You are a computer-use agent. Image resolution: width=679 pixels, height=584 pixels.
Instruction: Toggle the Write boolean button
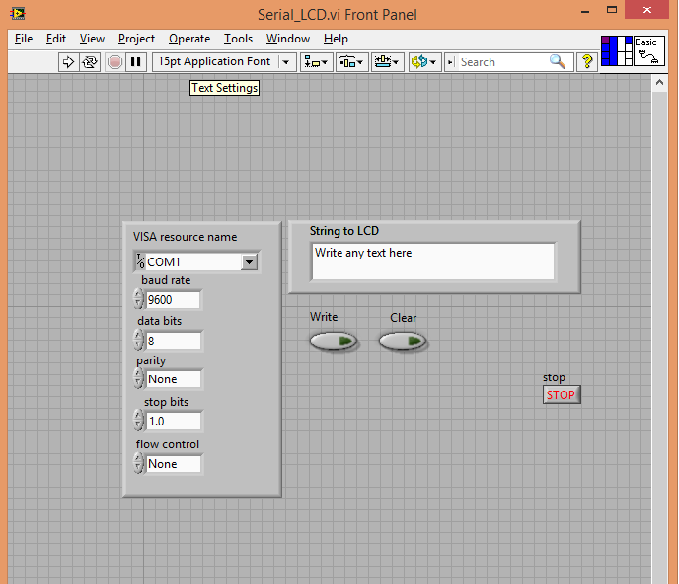coord(333,342)
